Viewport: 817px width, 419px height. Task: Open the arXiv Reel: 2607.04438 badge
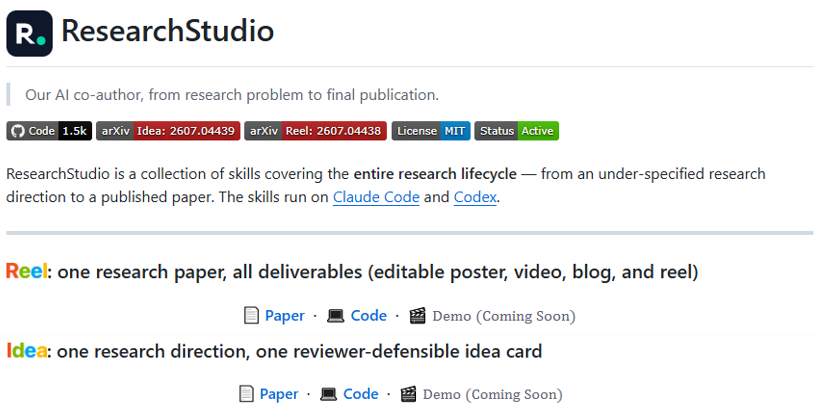point(315,131)
